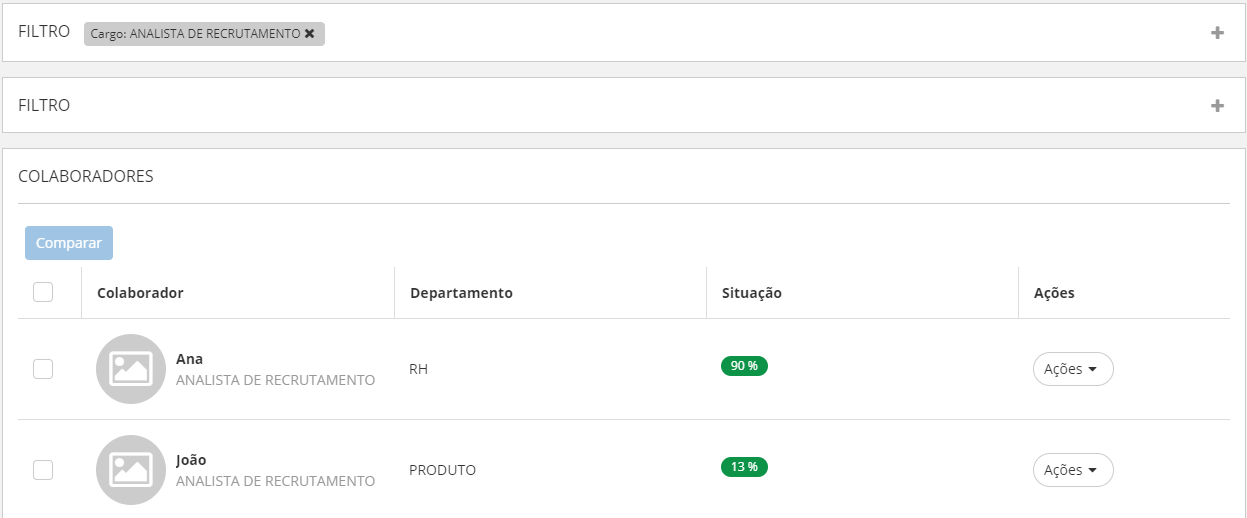Image resolution: width=1247 pixels, height=518 pixels.
Task: Click João's 13 % status badge
Action: pos(744,467)
